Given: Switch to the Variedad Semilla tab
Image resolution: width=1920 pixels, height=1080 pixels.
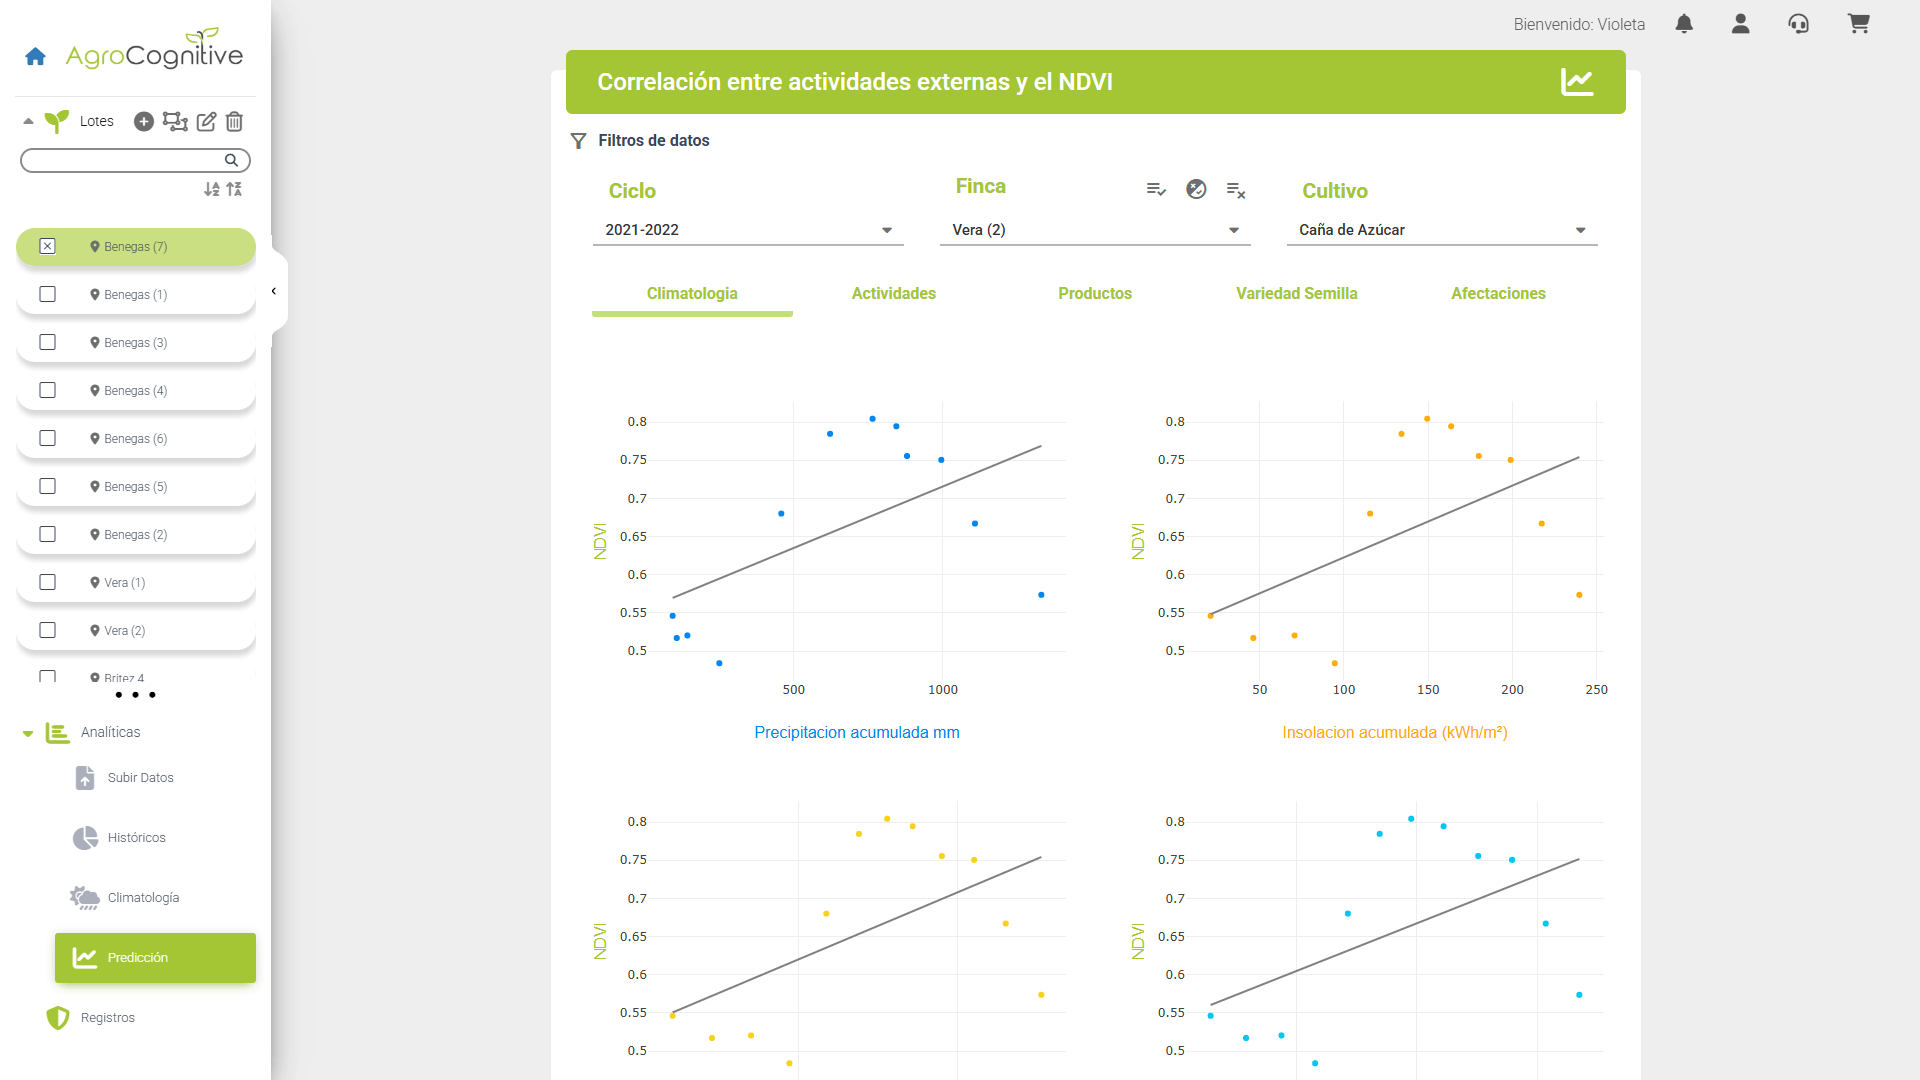Looking at the screenshot, I should pyautogui.click(x=1297, y=294).
